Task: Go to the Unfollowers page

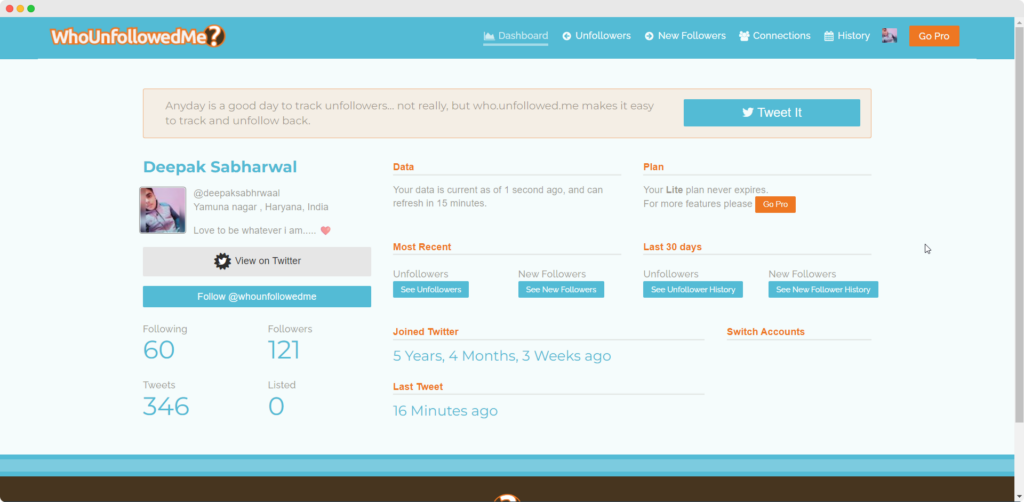Action: [x=596, y=36]
